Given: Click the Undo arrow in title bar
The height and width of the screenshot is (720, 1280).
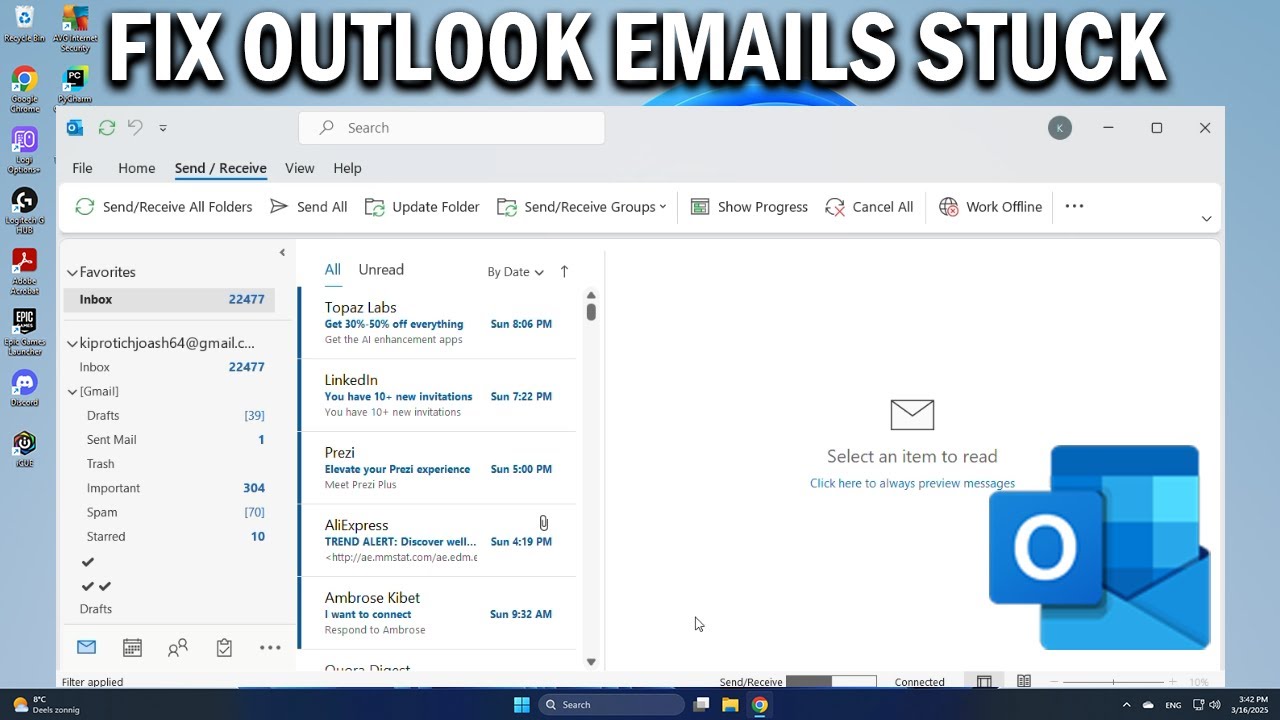Looking at the screenshot, I should (x=135, y=127).
